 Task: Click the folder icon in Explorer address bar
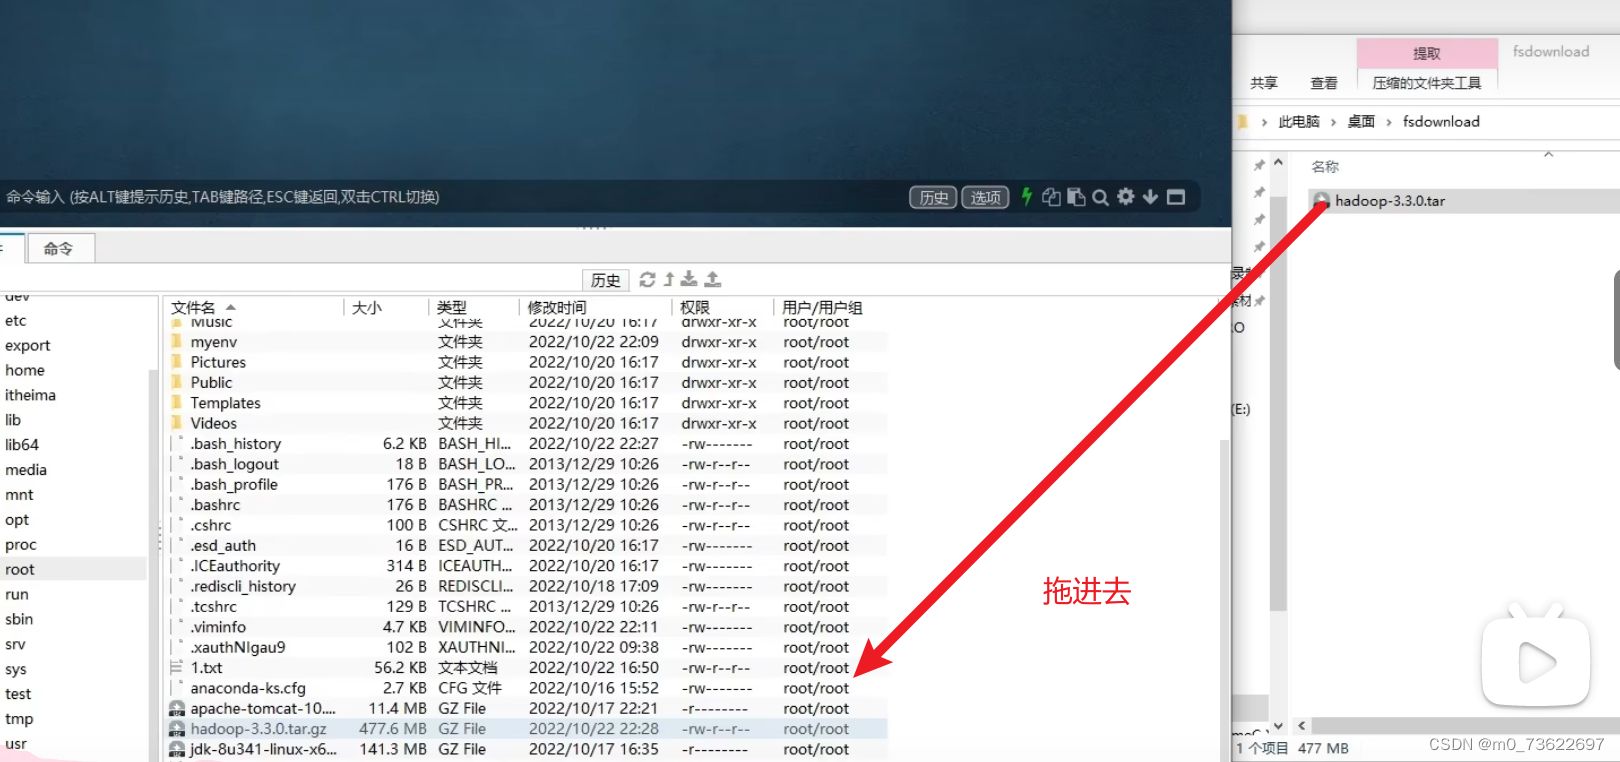1242,122
